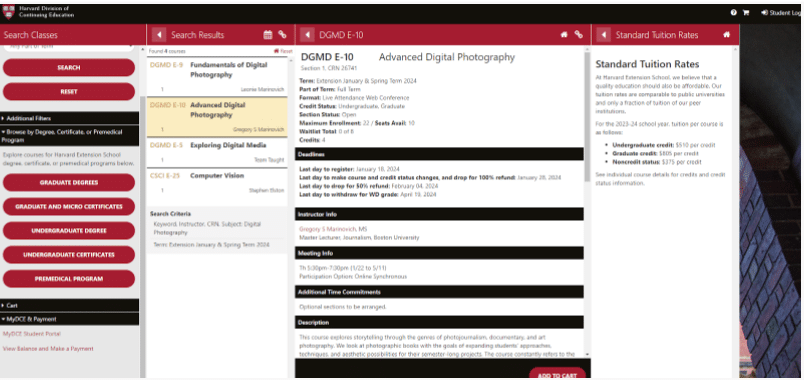Click the home icon in DGMD E-10 header
This screenshot has height=380, width=804.
click(564, 35)
